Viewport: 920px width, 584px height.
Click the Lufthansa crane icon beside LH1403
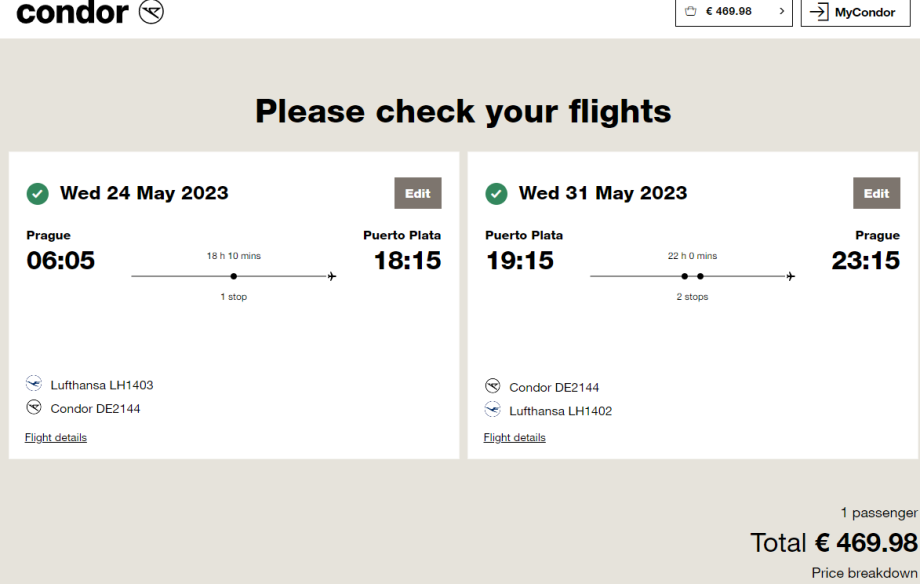click(x=34, y=384)
